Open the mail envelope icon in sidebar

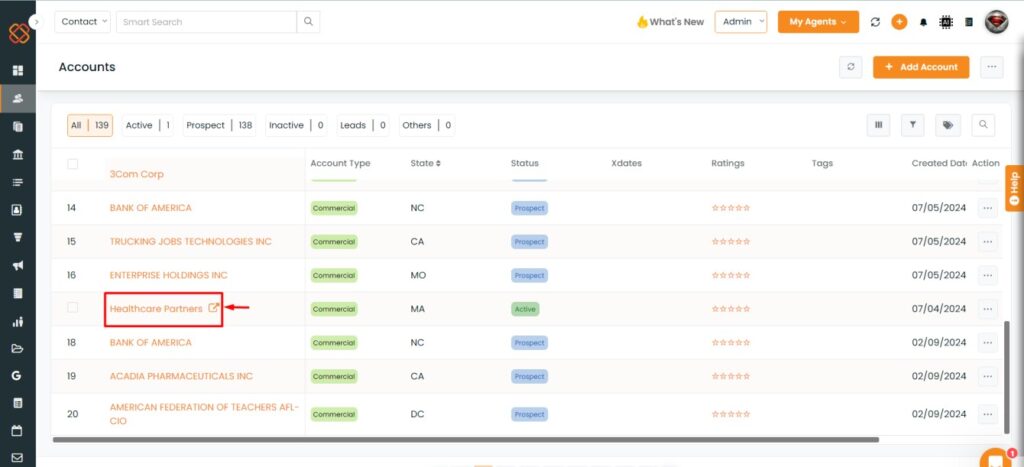18,458
